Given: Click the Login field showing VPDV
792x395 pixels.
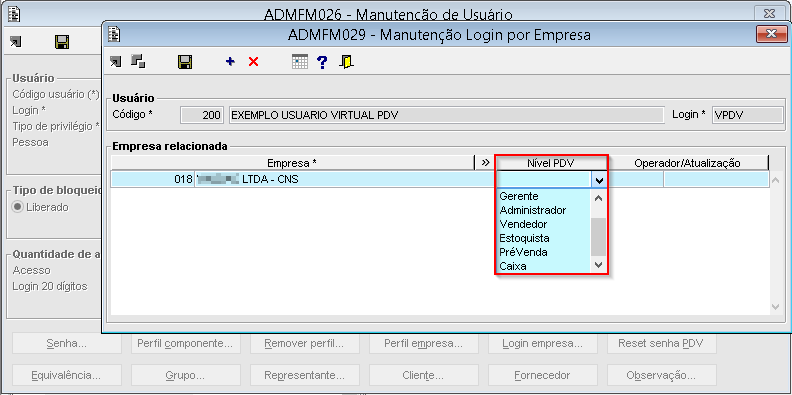Looking at the screenshot, I should 747,115.
